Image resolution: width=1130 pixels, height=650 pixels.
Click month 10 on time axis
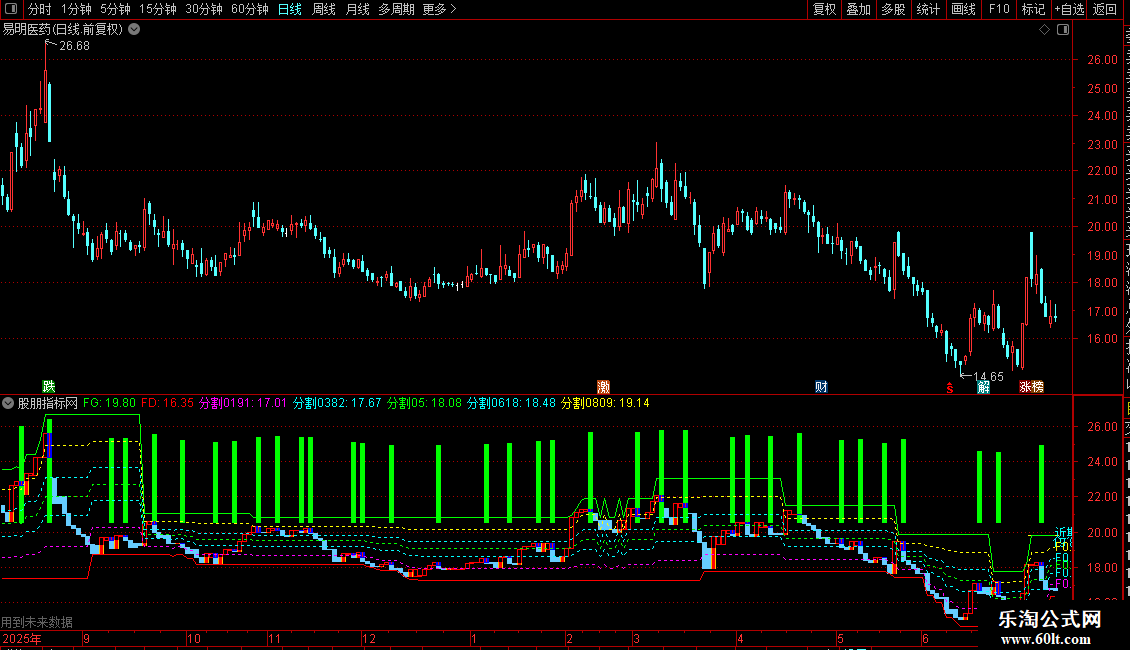(x=193, y=638)
